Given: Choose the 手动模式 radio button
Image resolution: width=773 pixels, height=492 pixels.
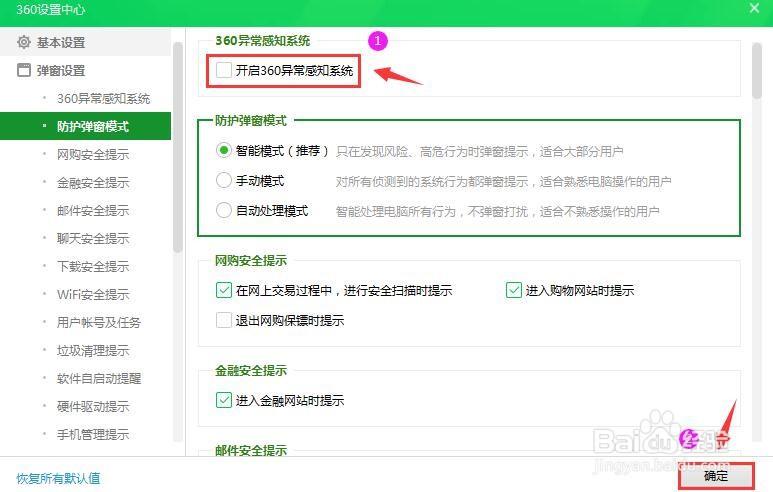Looking at the screenshot, I should pos(224,180).
